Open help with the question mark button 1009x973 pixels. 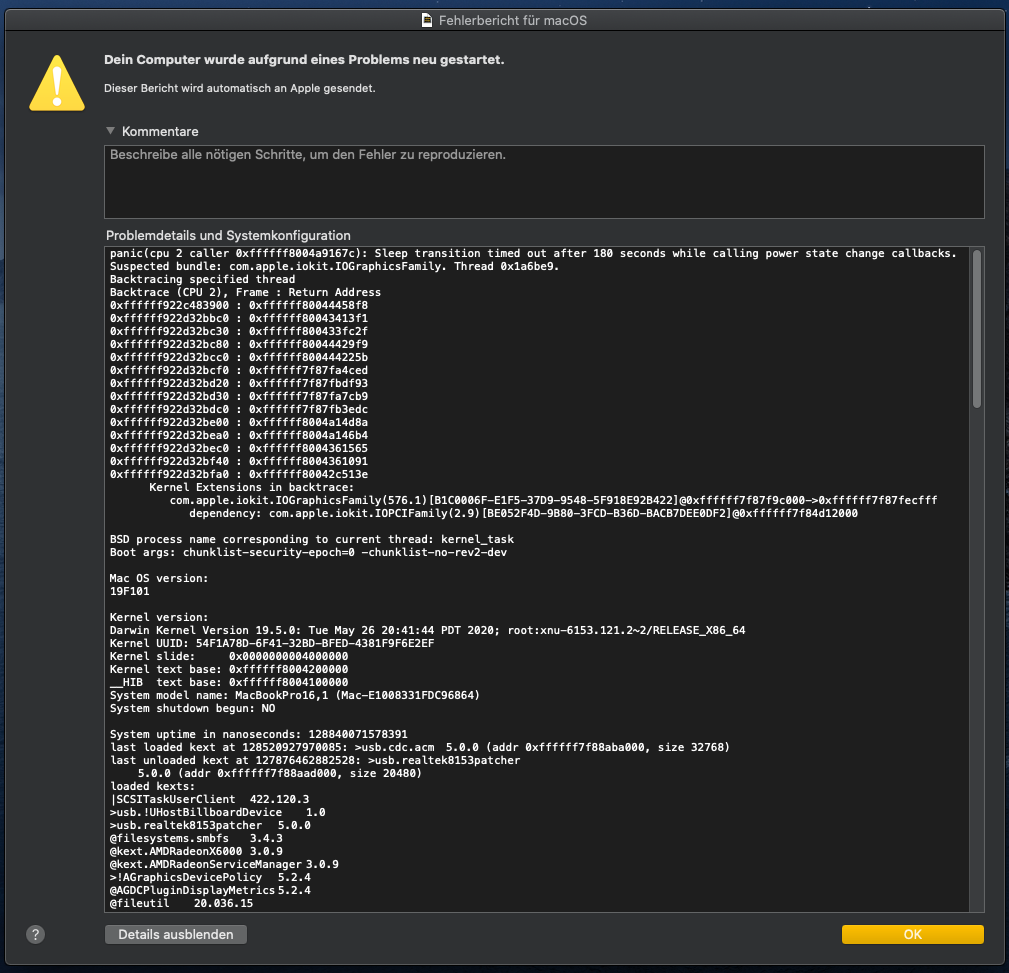point(35,934)
